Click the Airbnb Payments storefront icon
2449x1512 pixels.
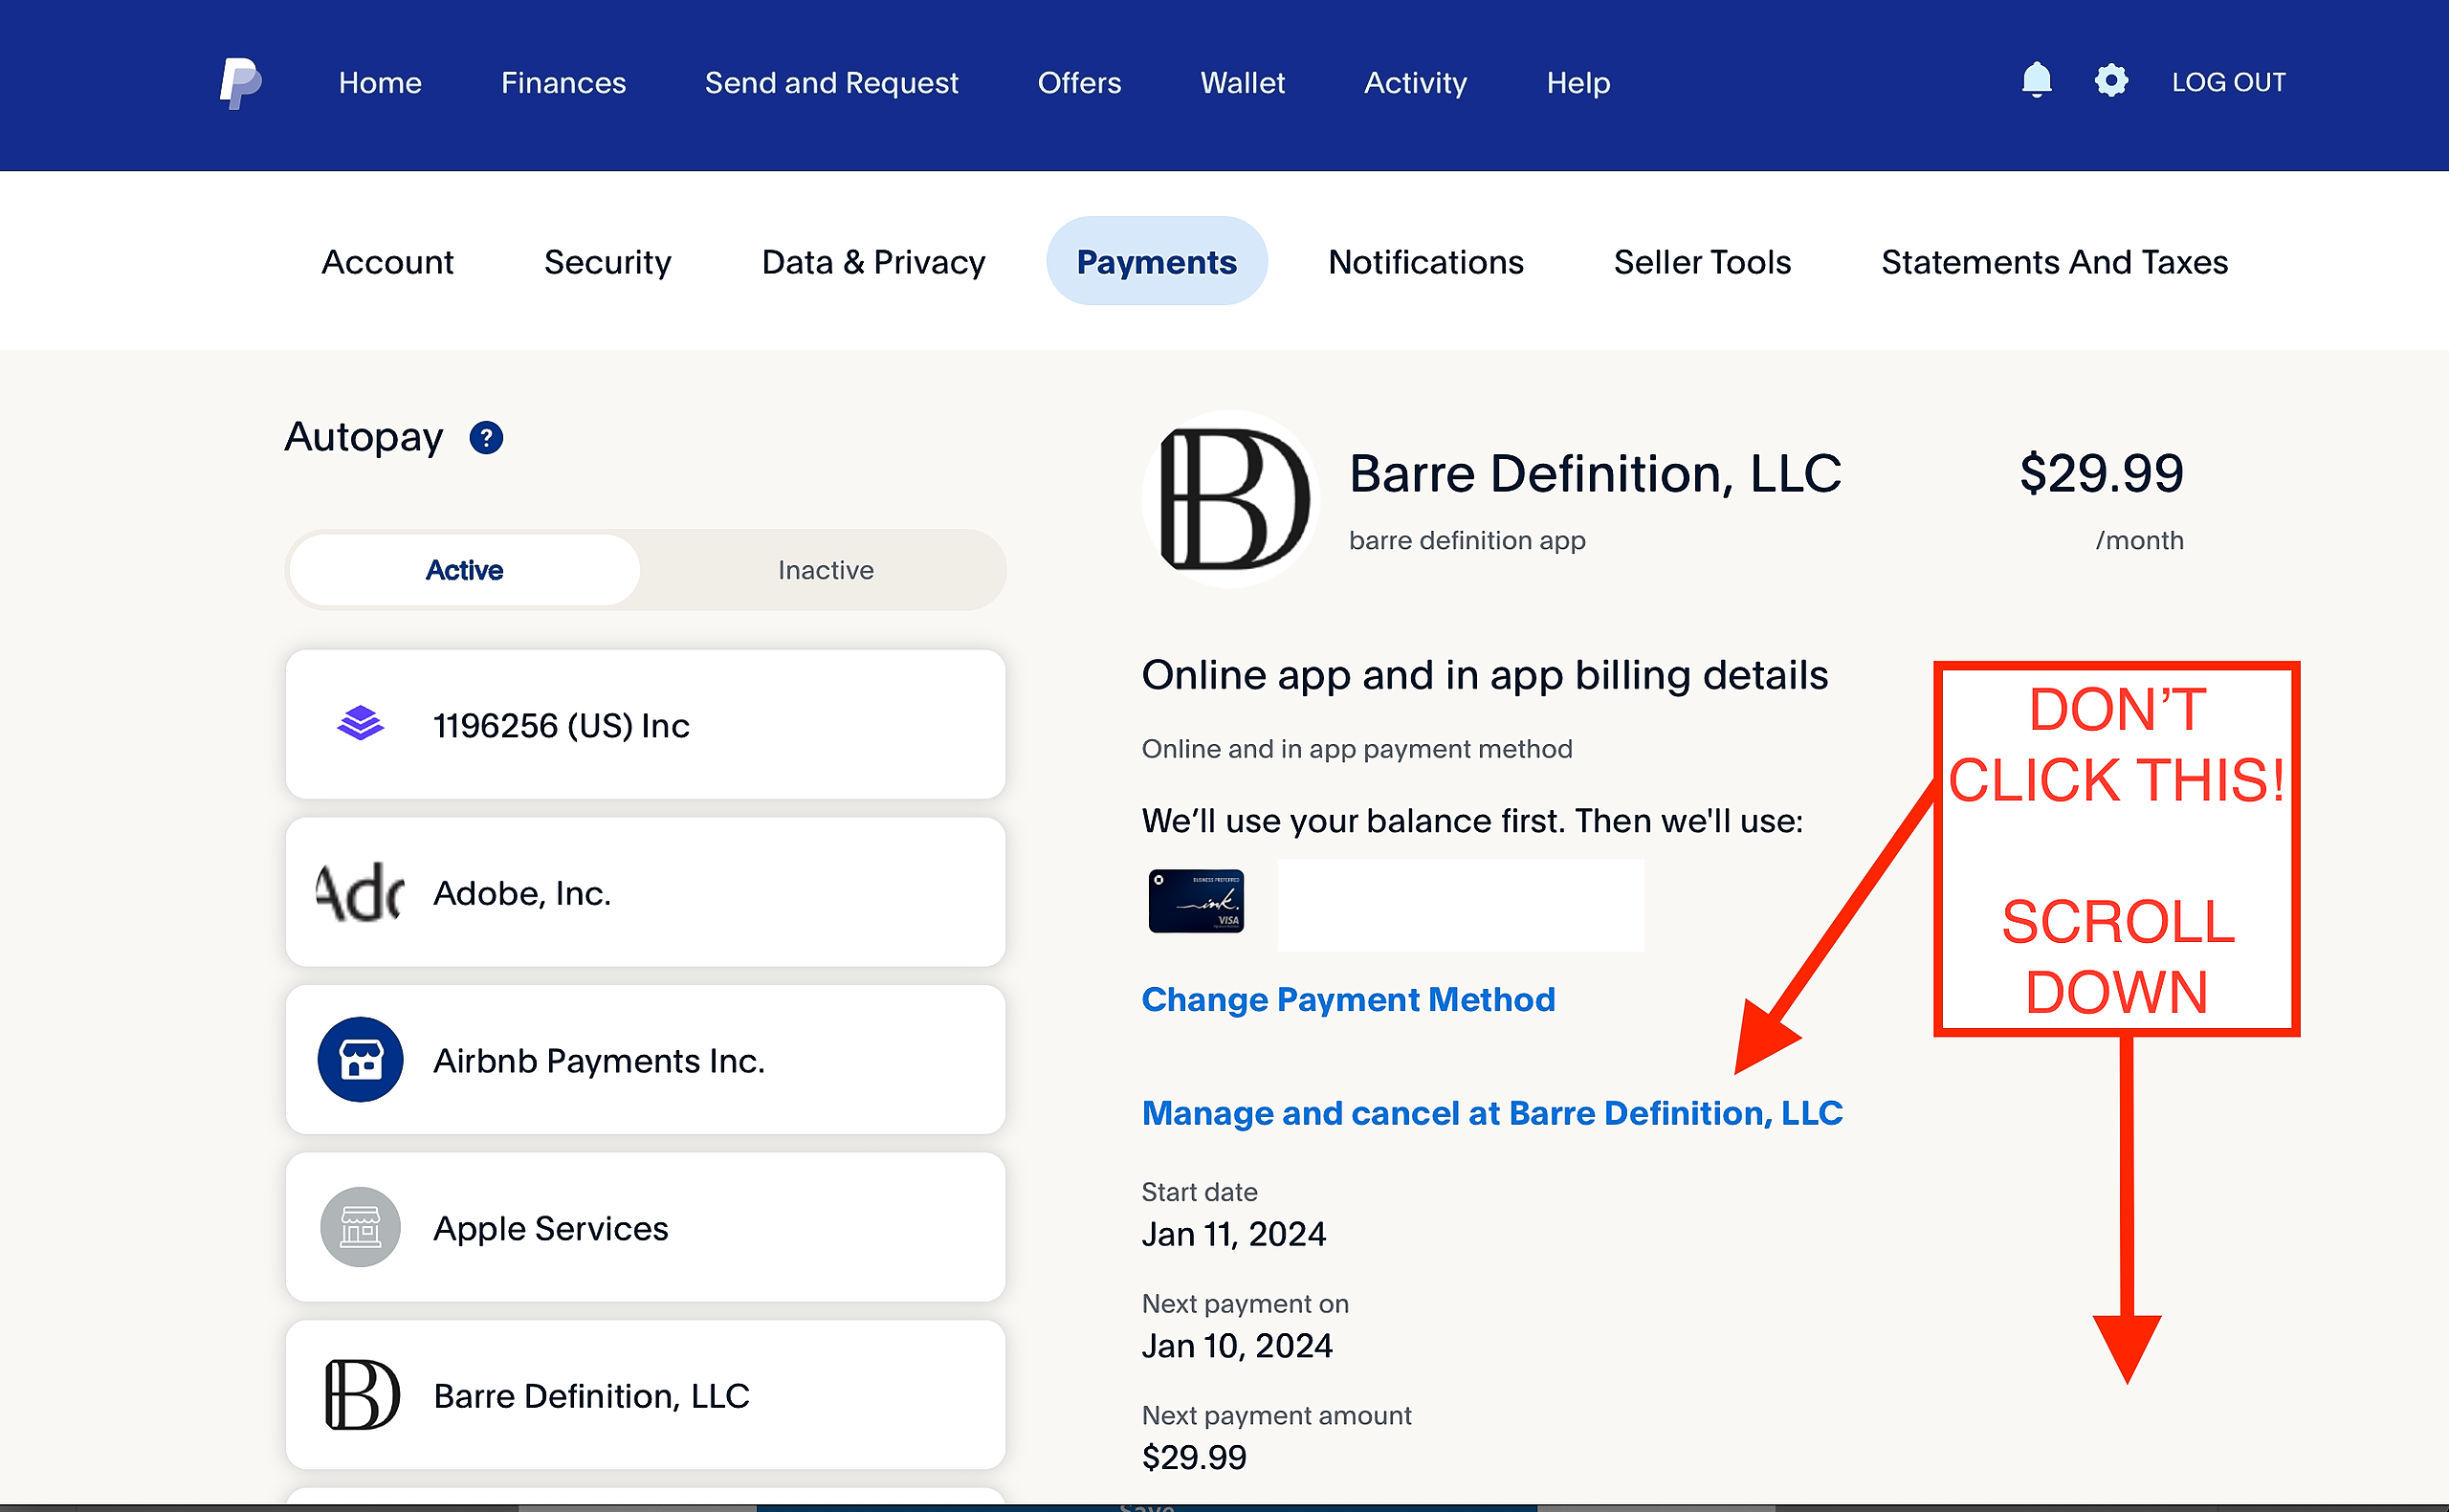point(360,1060)
